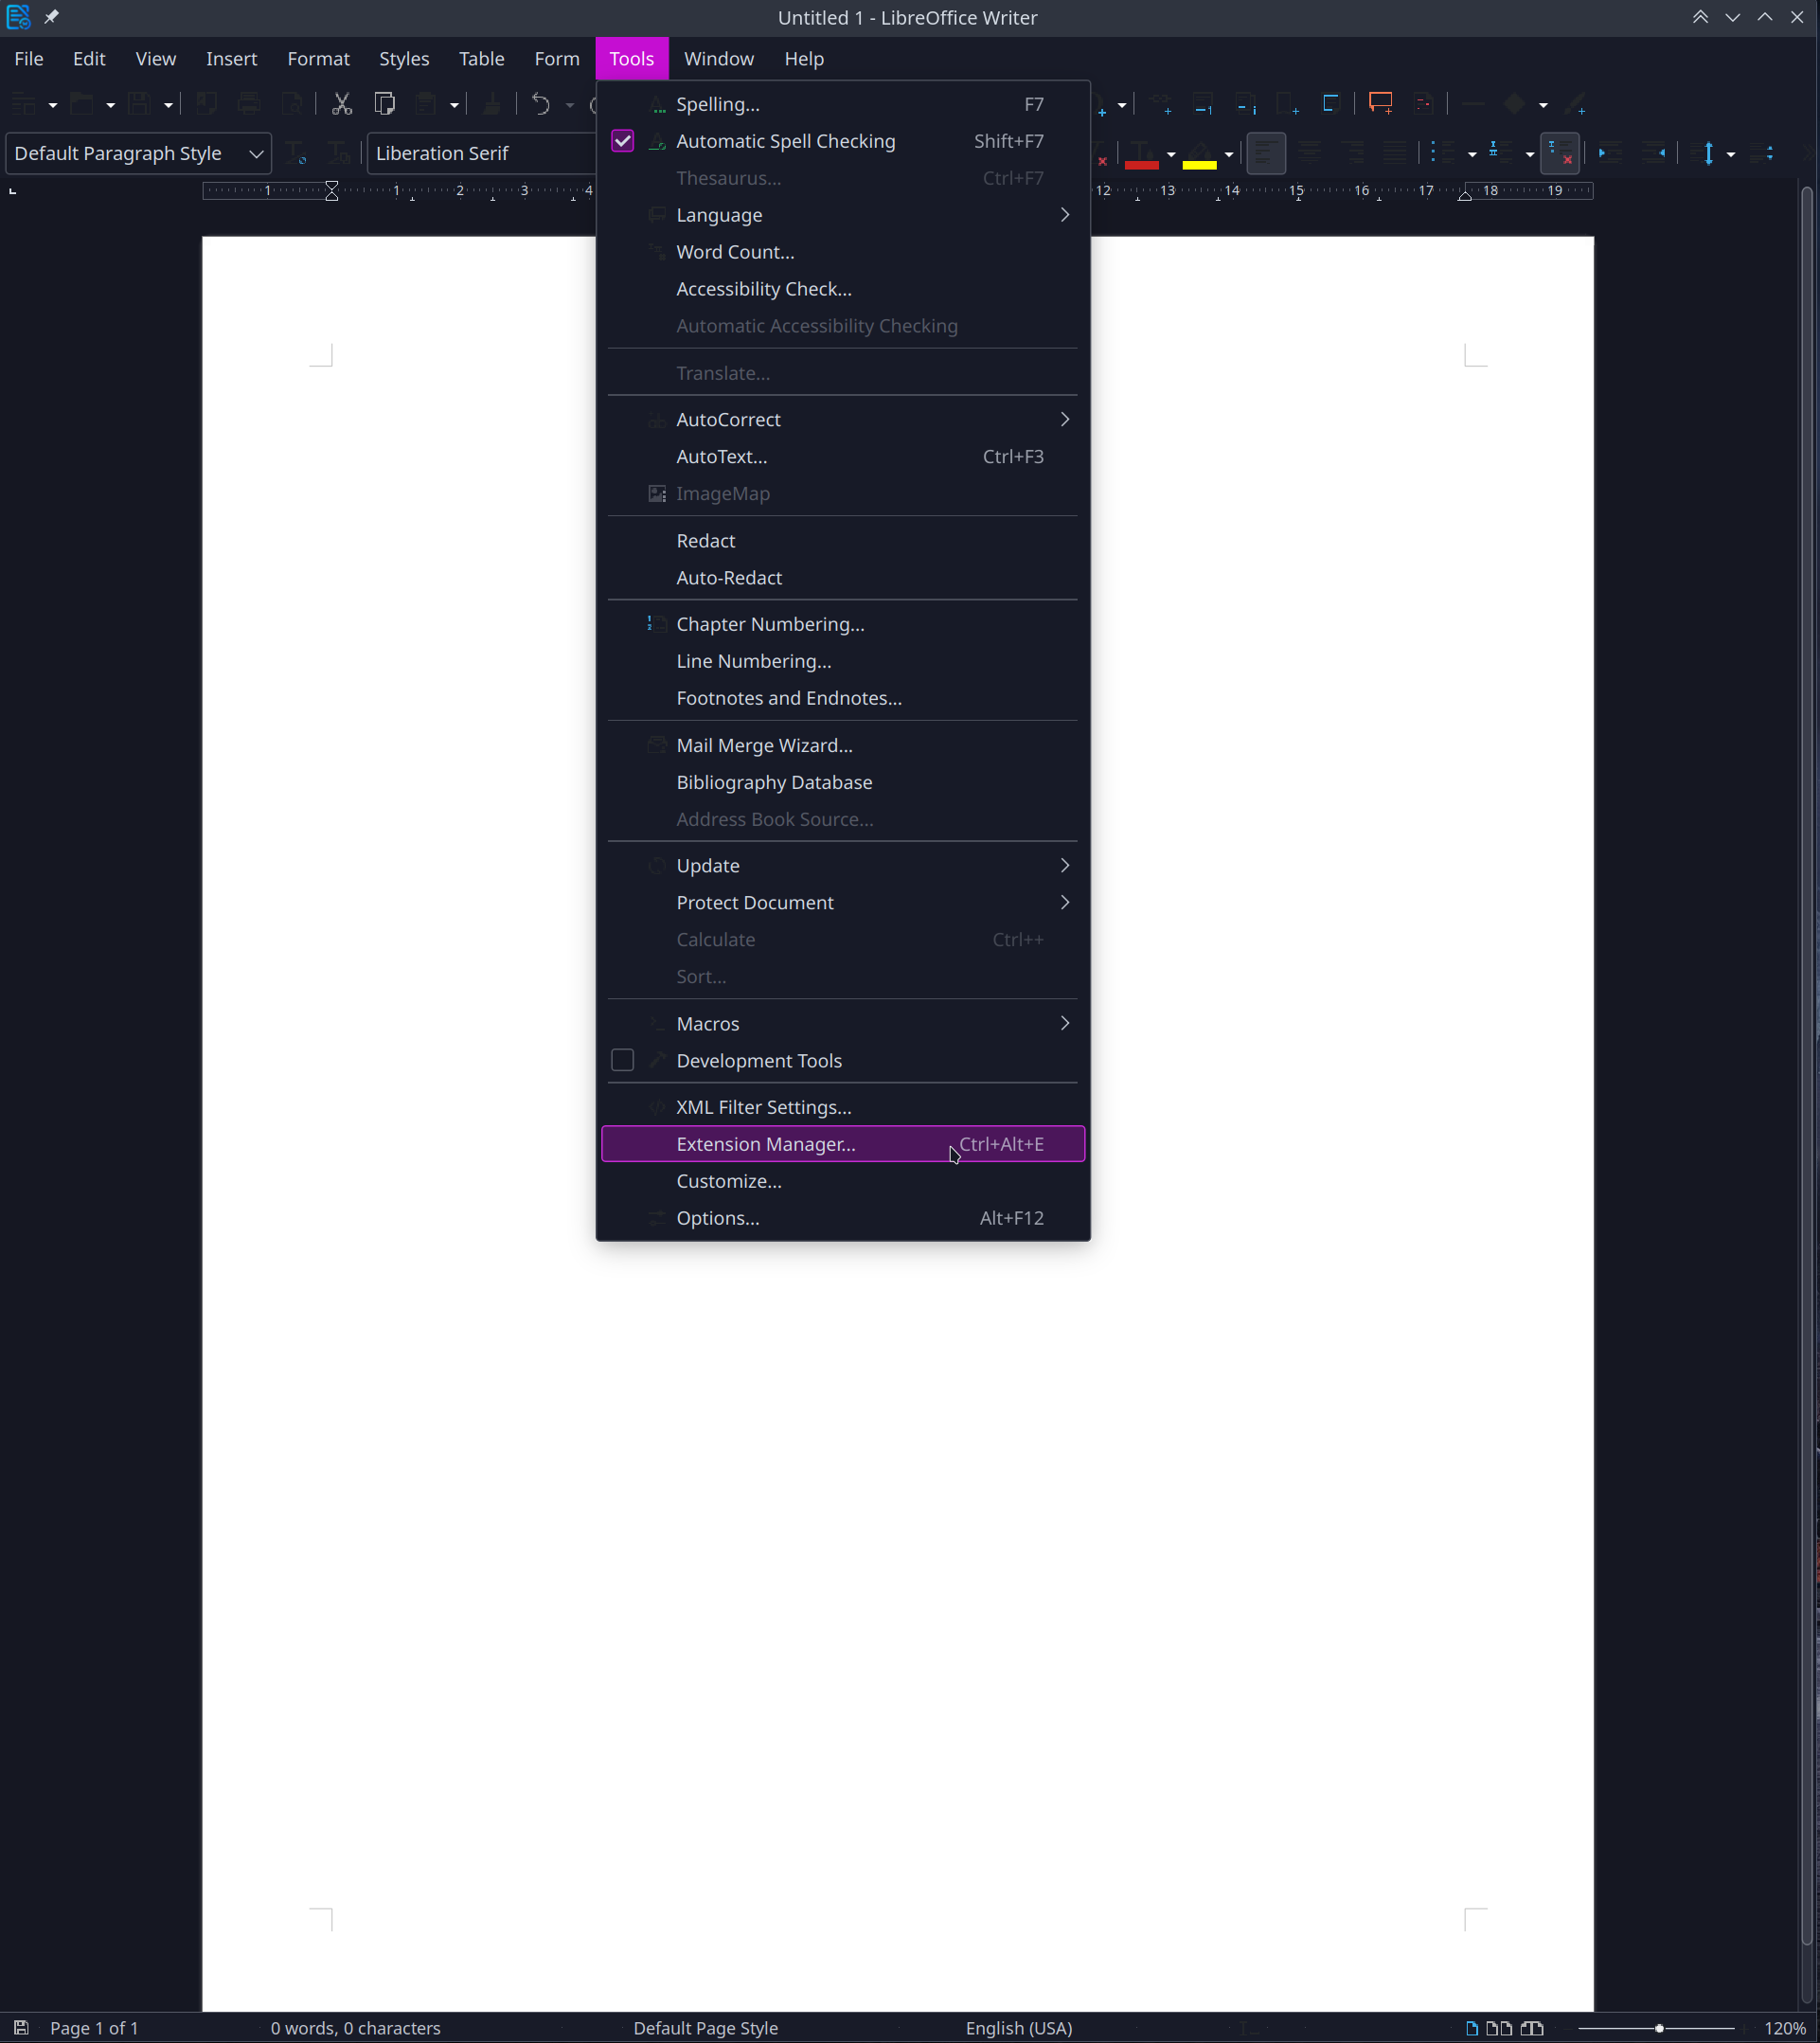Click the Insert Comment toolbar icon

(x=1380, y=104)
